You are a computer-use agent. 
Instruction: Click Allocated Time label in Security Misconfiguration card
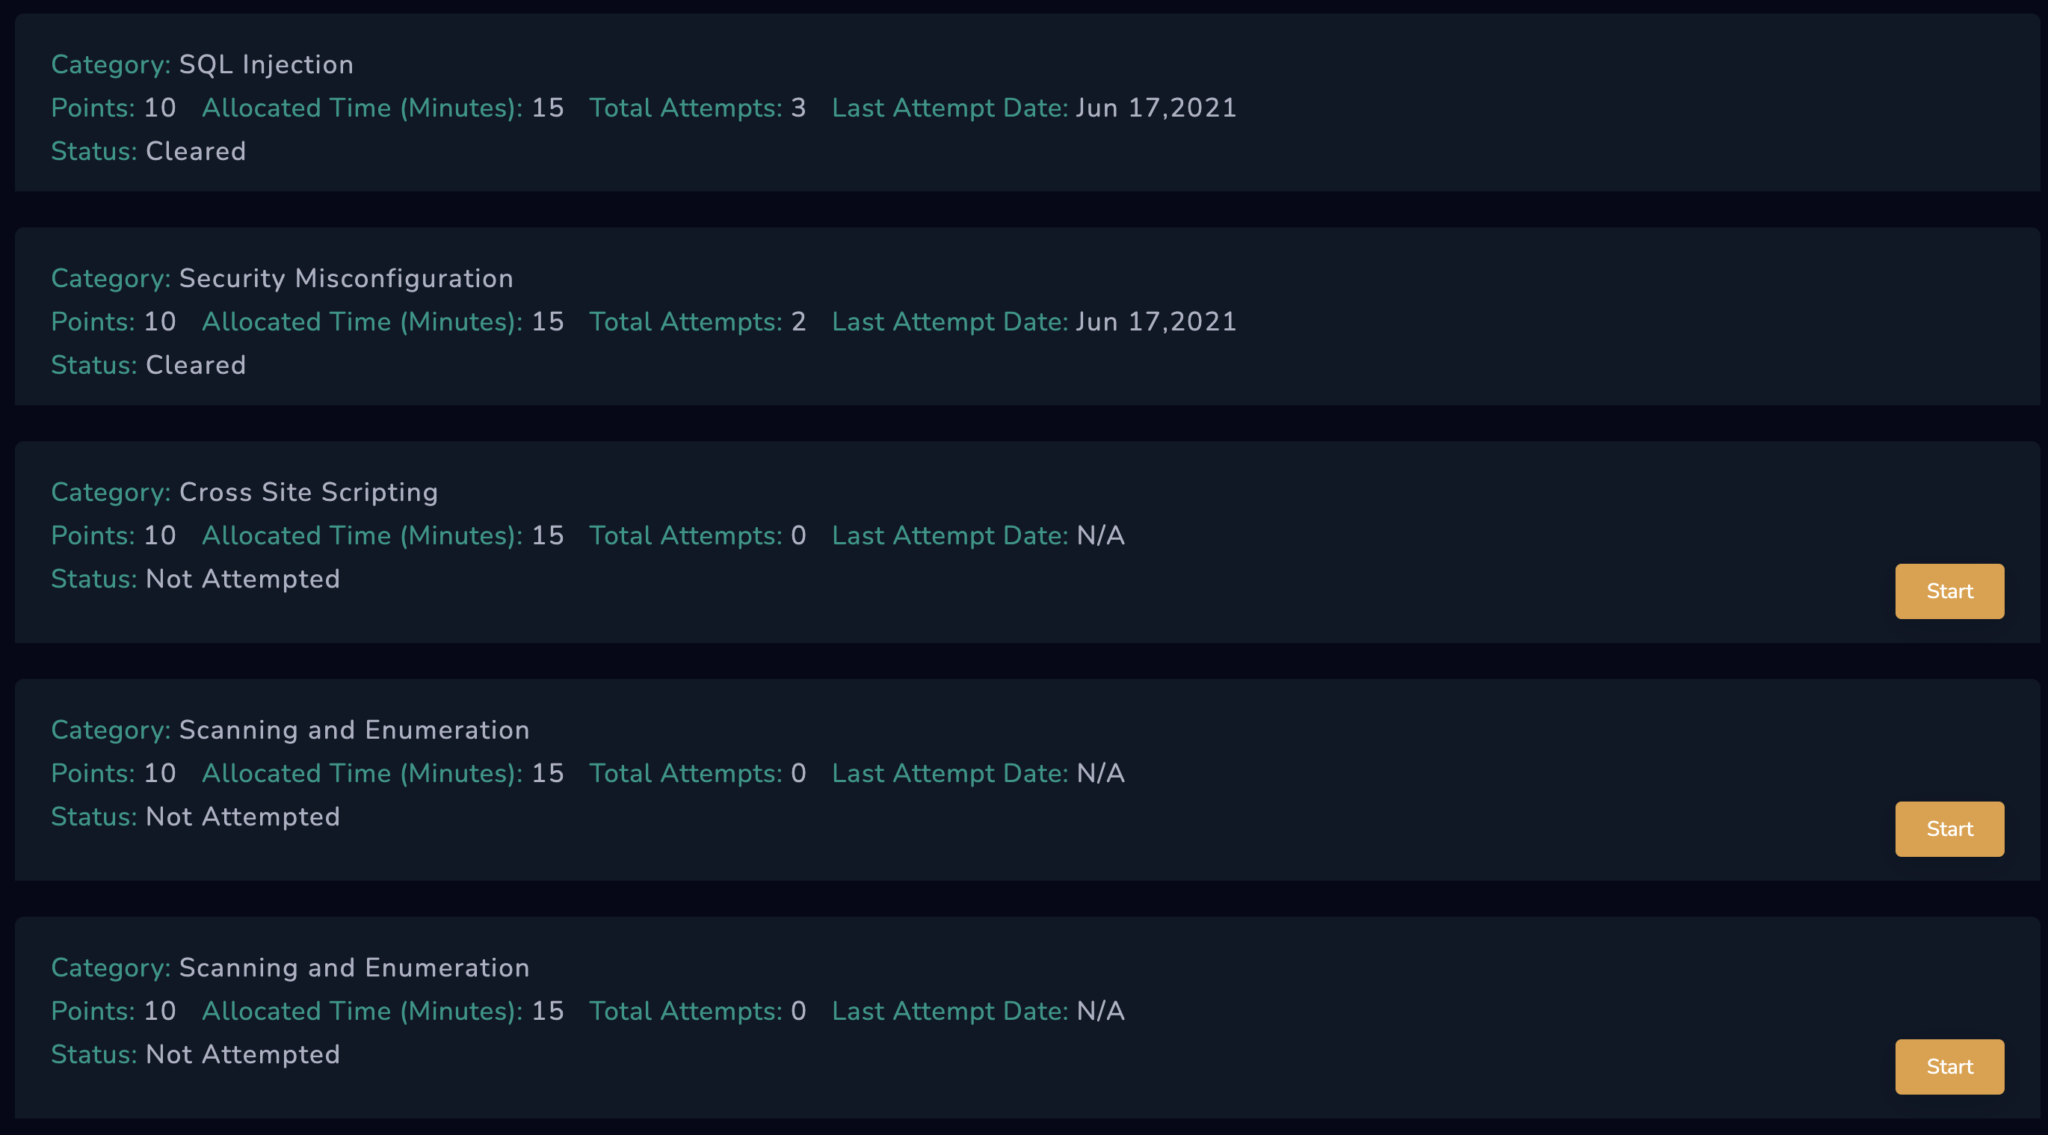(x=361, y=322)
